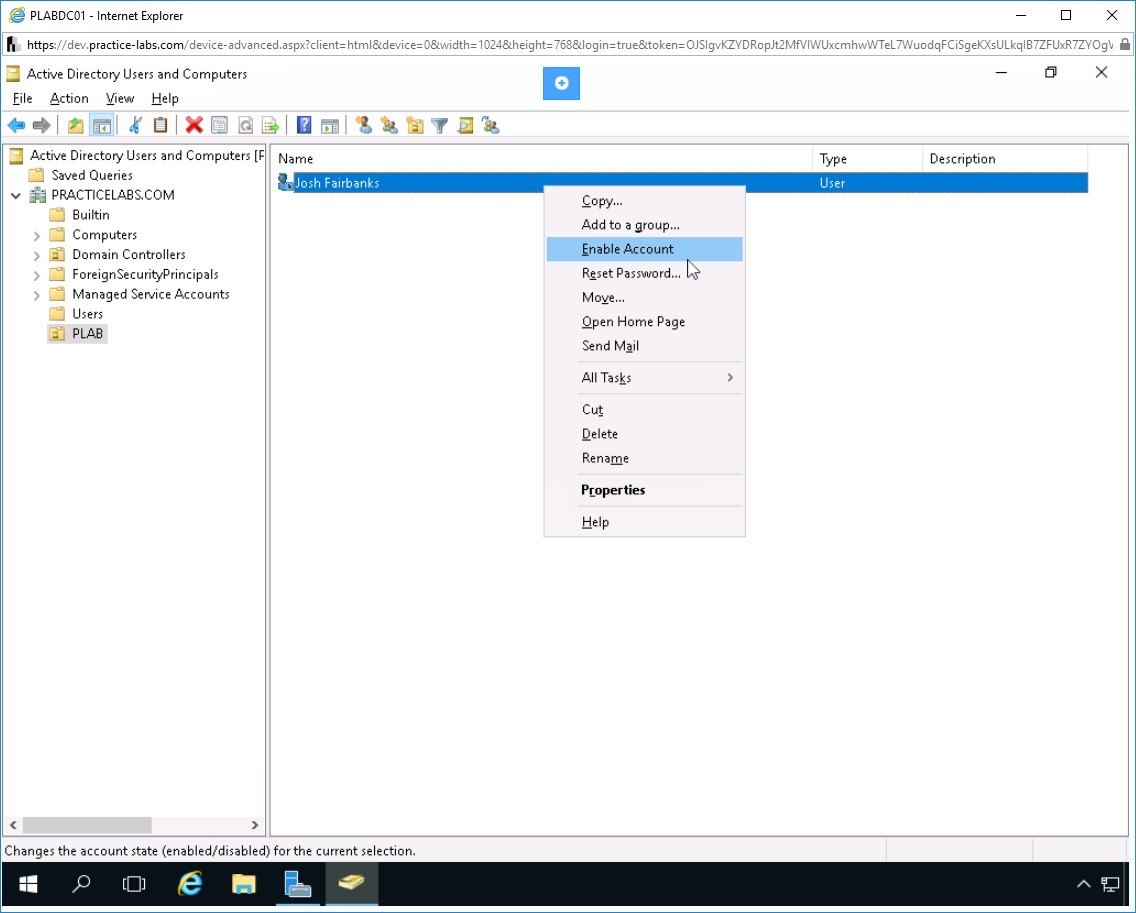Expand the Domain Controllers node

click(x=36, y=254)
